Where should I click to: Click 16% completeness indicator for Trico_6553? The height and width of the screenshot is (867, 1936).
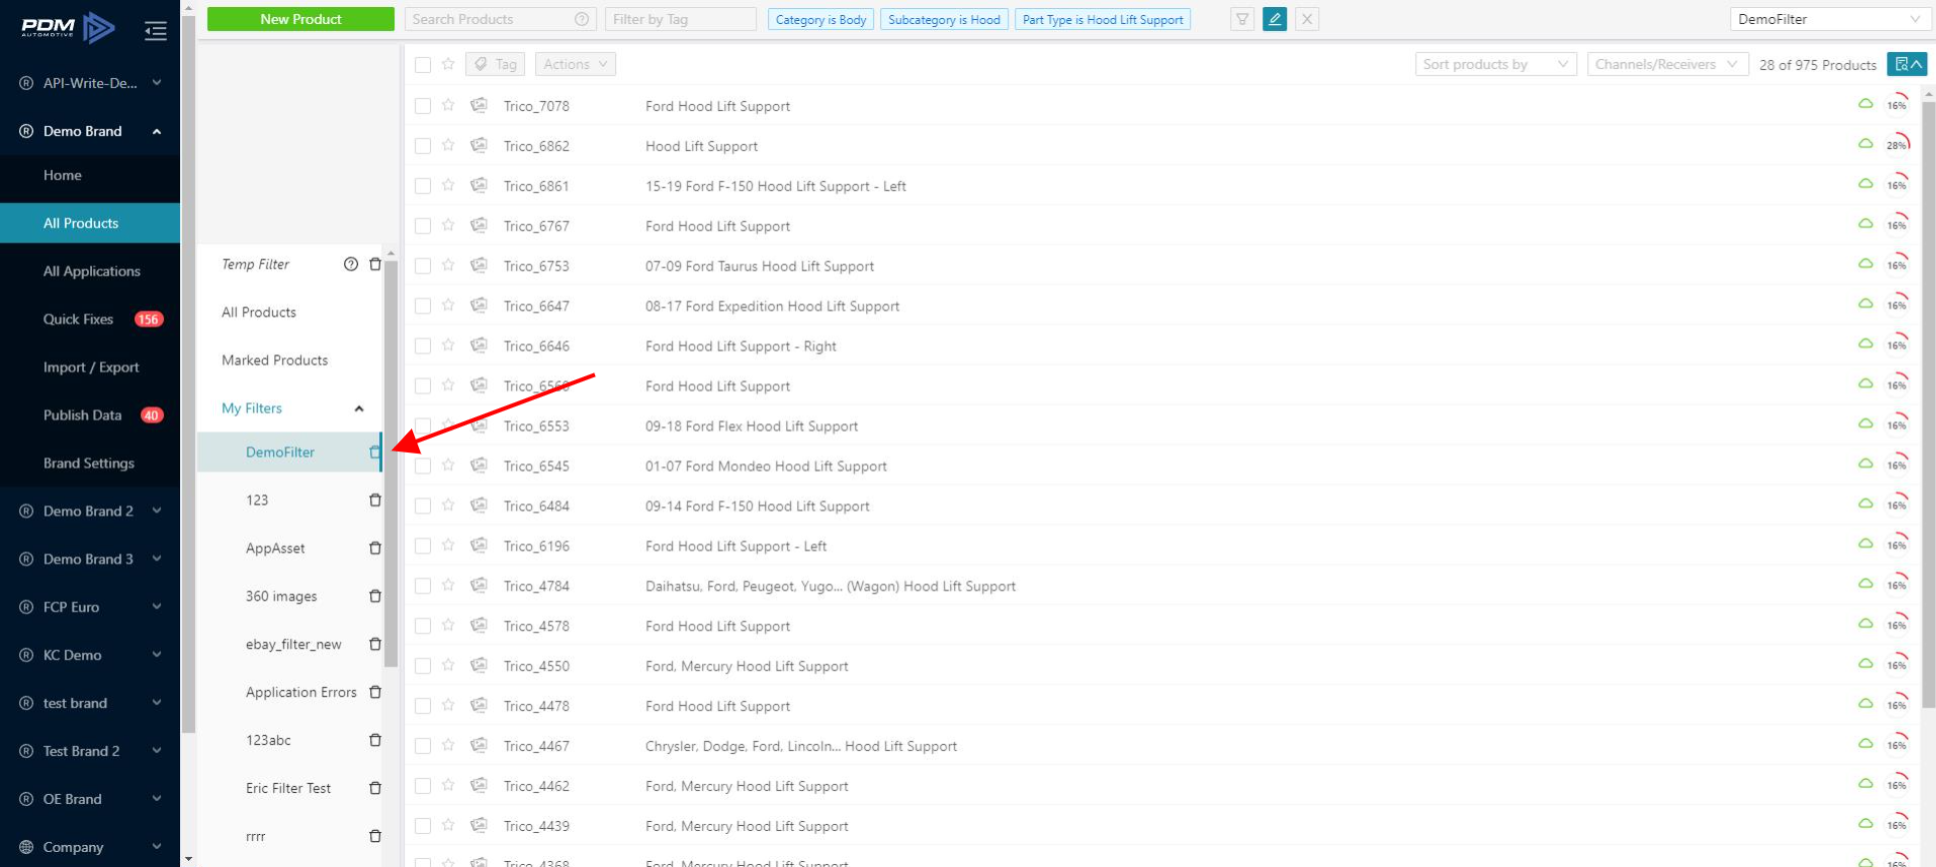click(1897, 425)
